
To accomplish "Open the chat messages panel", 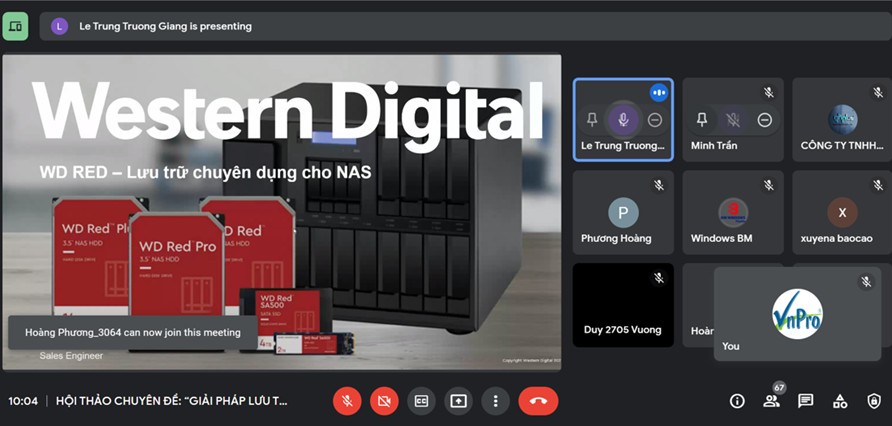I will tap(806, 401).
